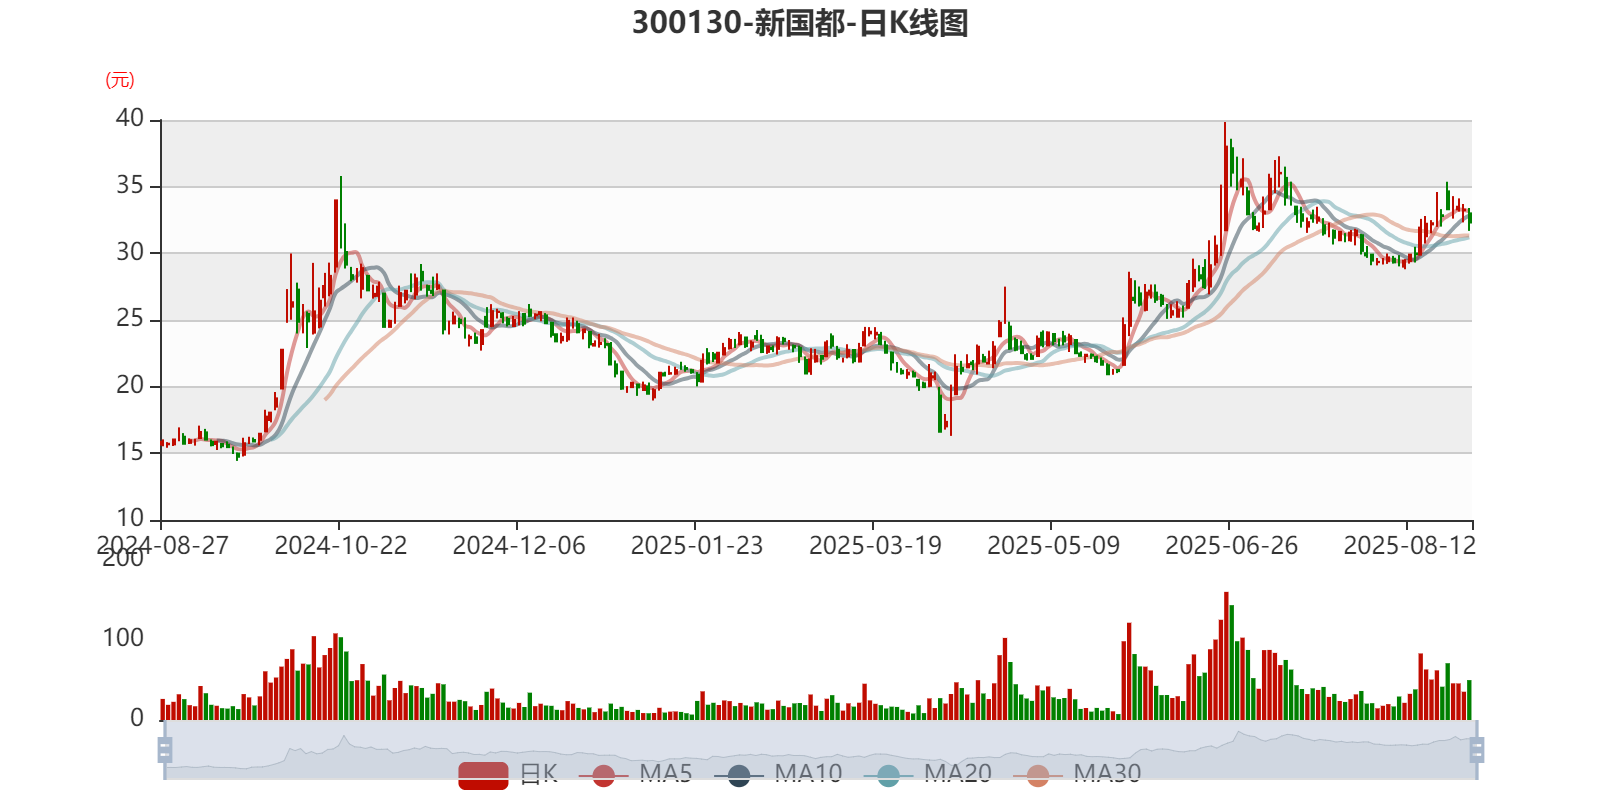Screen dimensions: 1600x800
Task: Click the 30 price axis label
Action: pyautogui.click(x=130, y=252)
